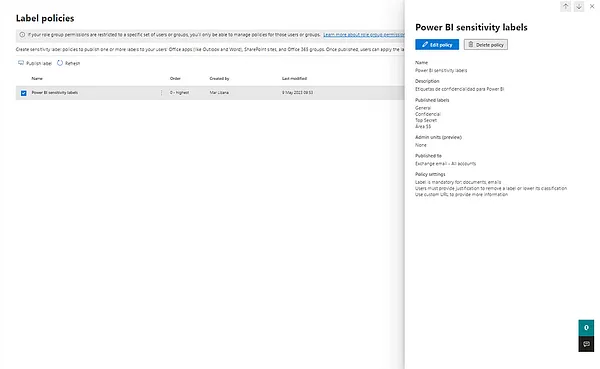Click the 'Label policies' page heading
This screenshot has height=369, width=600.
point(45,18)
